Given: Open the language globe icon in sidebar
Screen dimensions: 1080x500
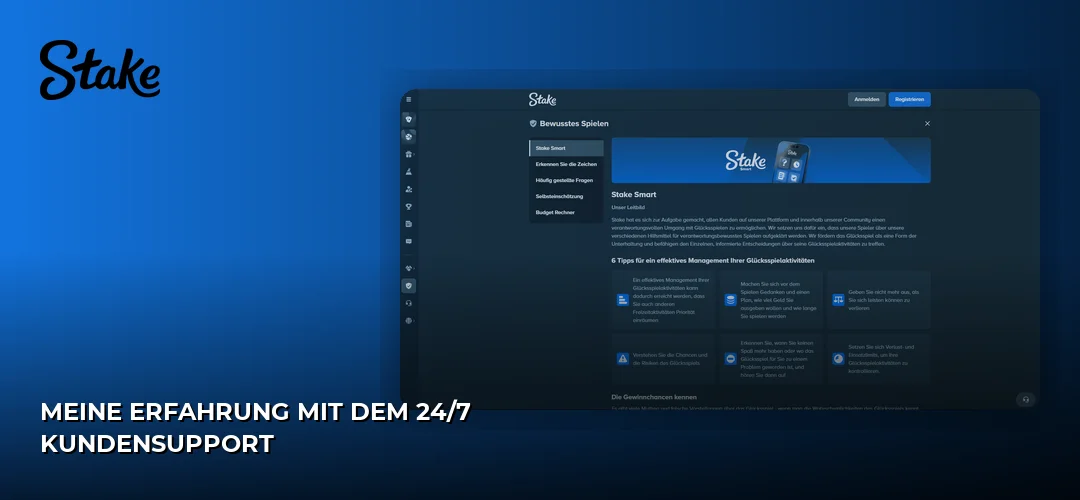Looking at the screenshot, I should tap(408, 320).
